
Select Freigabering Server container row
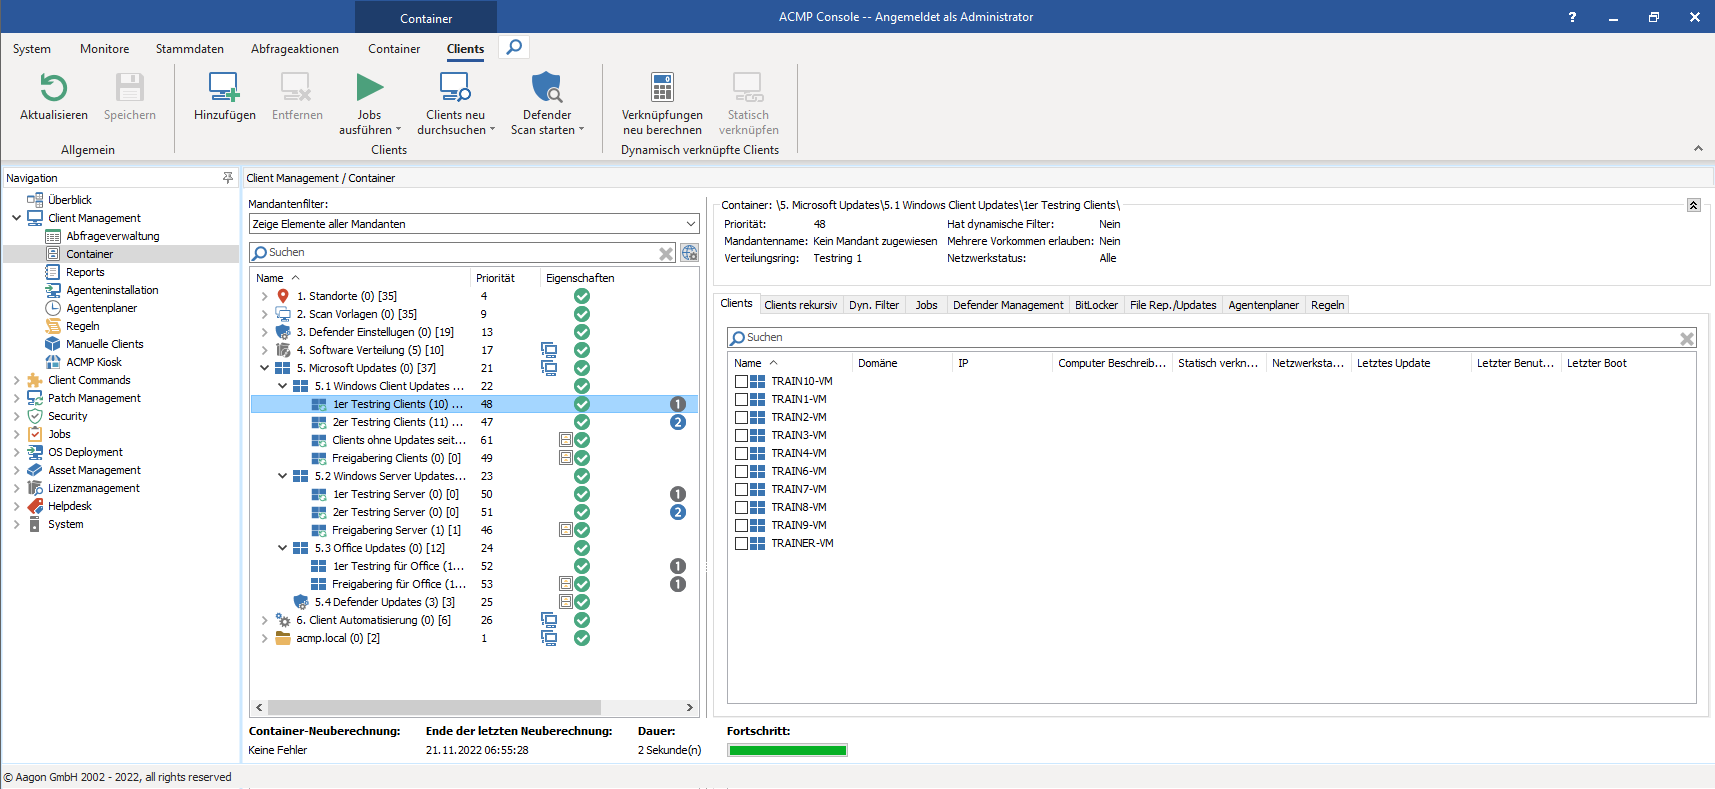(474, 530)
